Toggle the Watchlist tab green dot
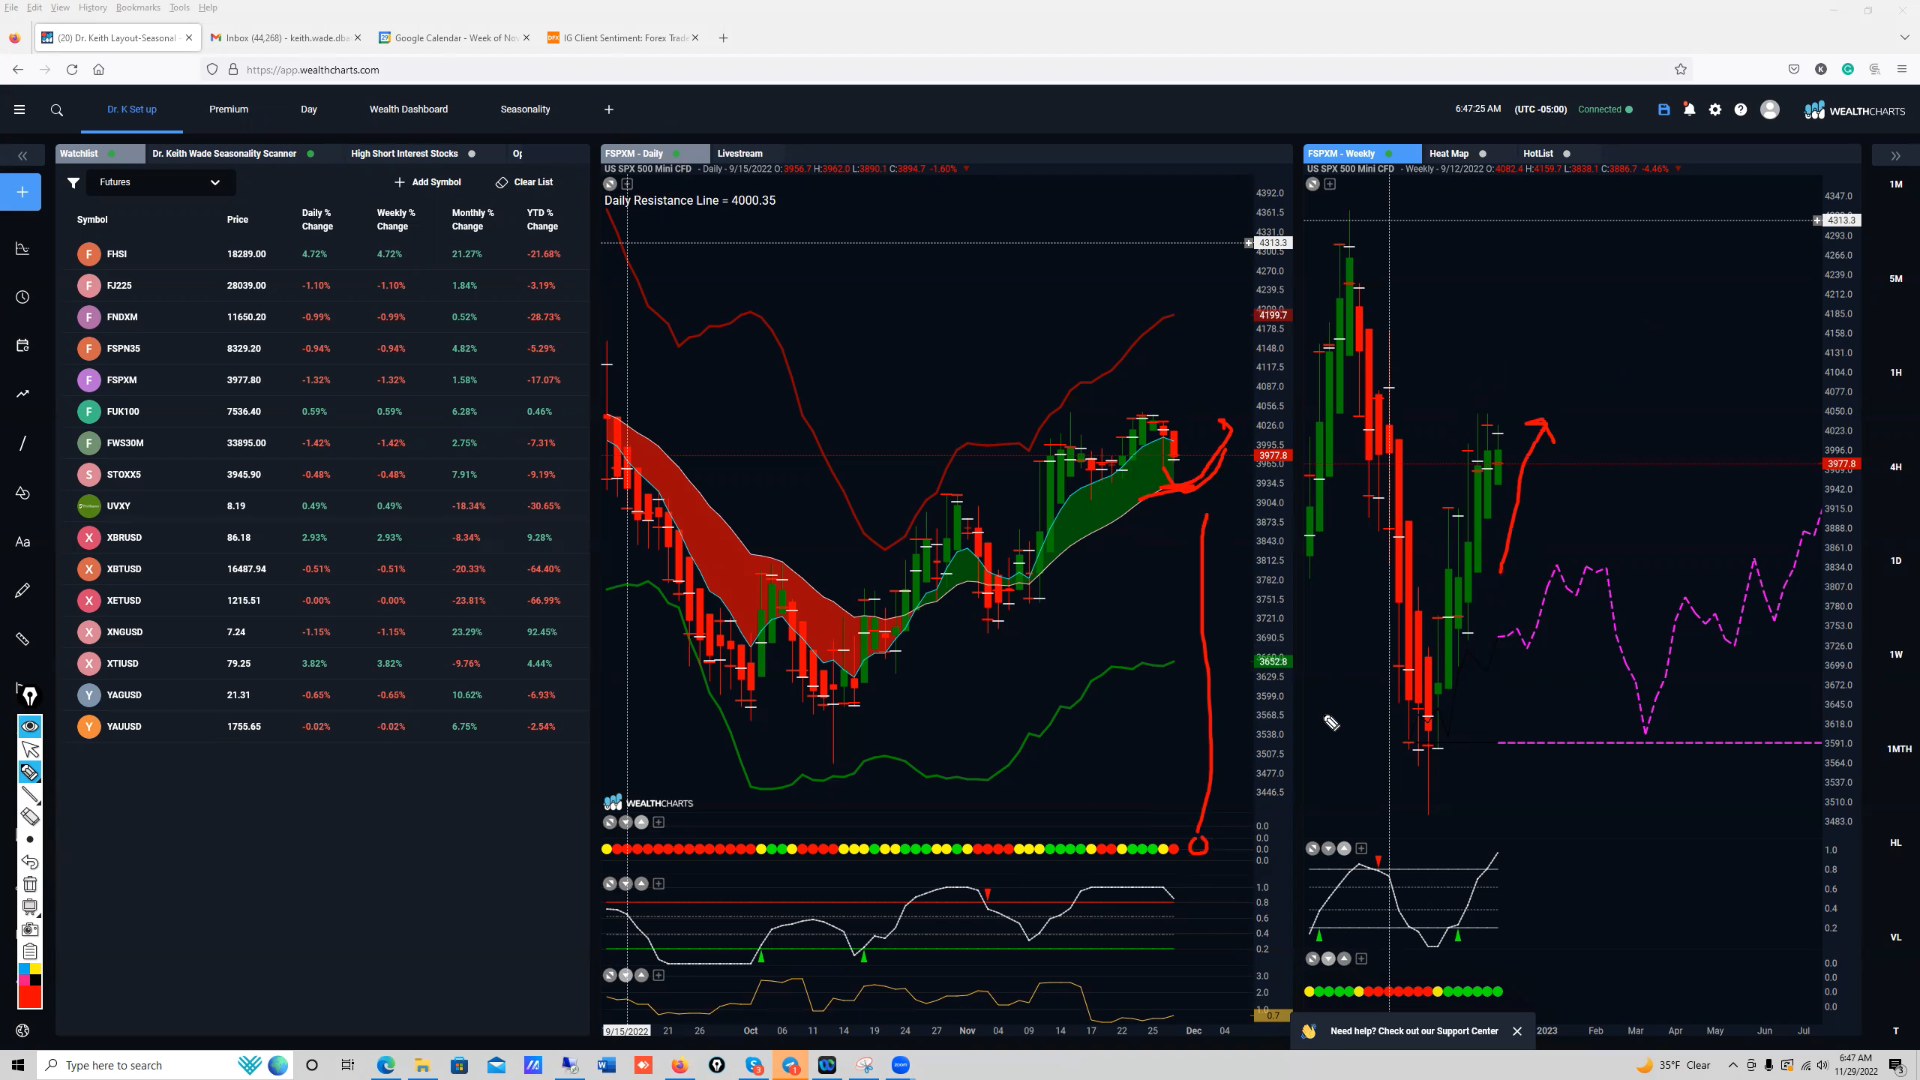 pos(111,154)
